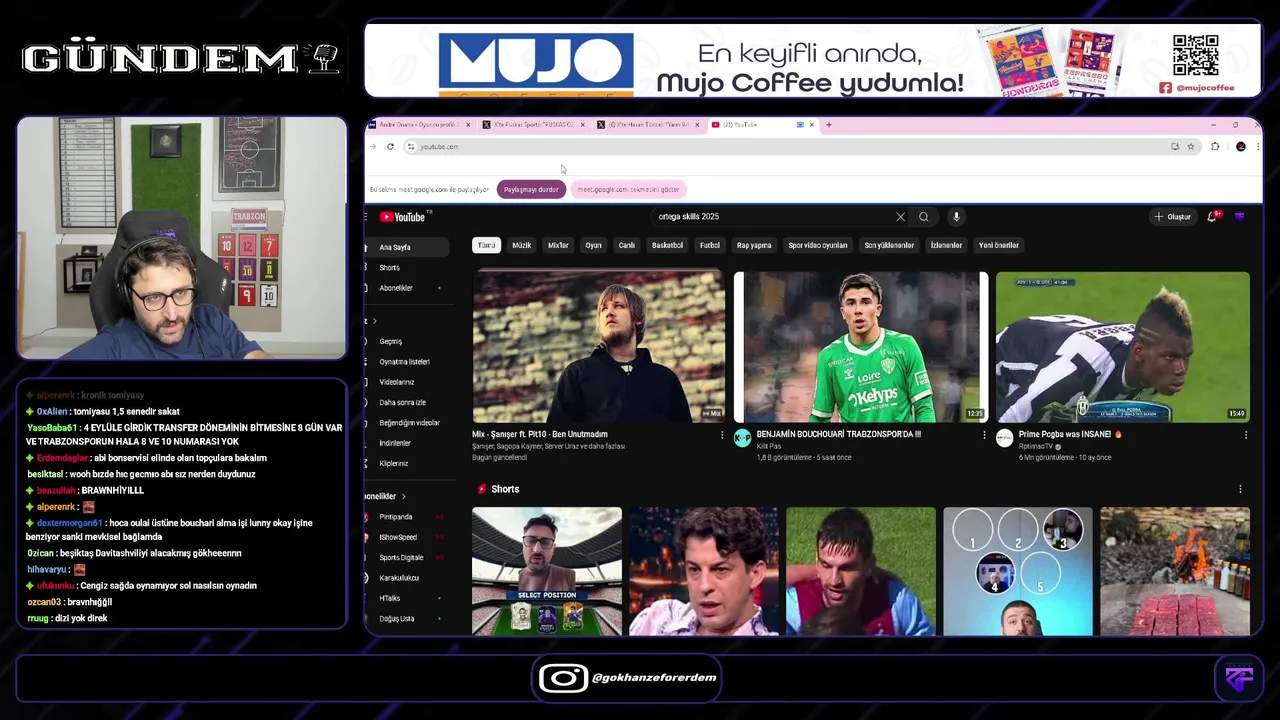
Task: Click meet.google.com sekmesini göster button
Action: [x=628, y=189]
